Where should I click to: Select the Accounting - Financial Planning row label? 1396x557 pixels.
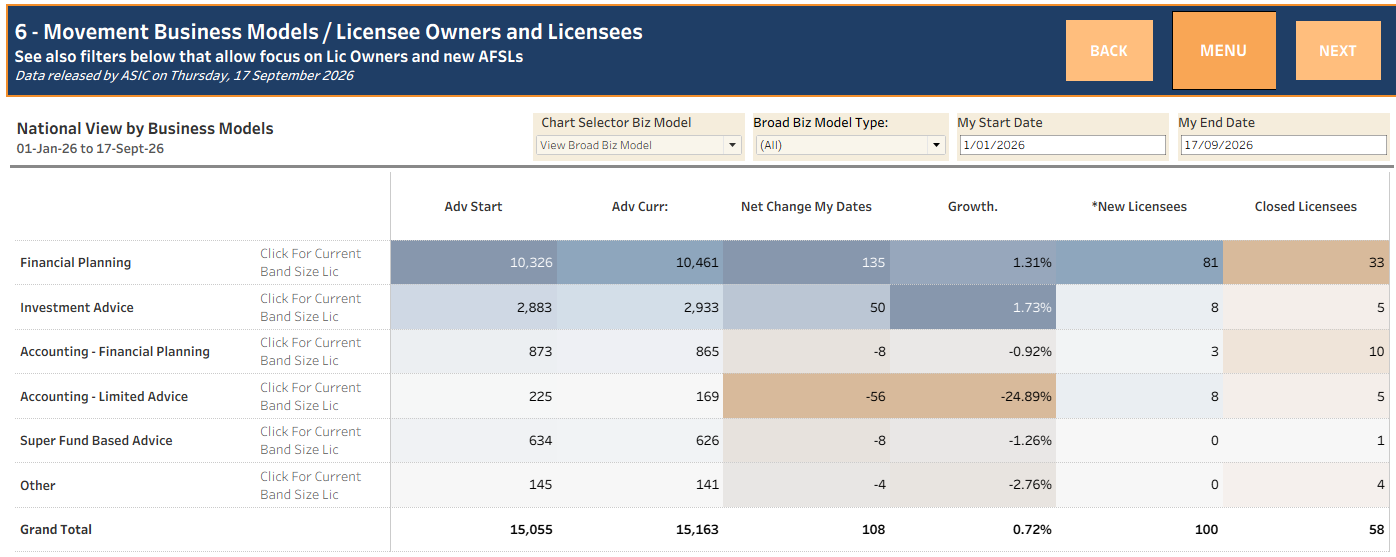115,351
